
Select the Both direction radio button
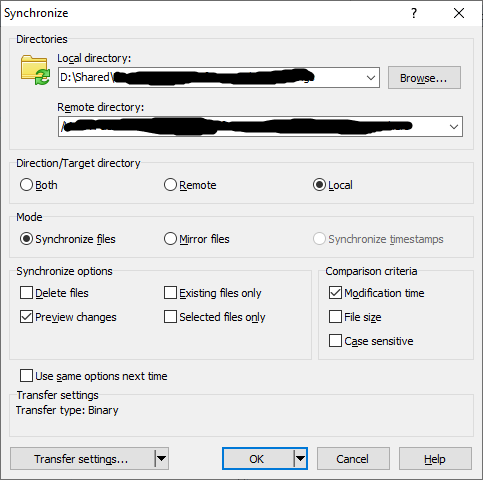point(26,185)
